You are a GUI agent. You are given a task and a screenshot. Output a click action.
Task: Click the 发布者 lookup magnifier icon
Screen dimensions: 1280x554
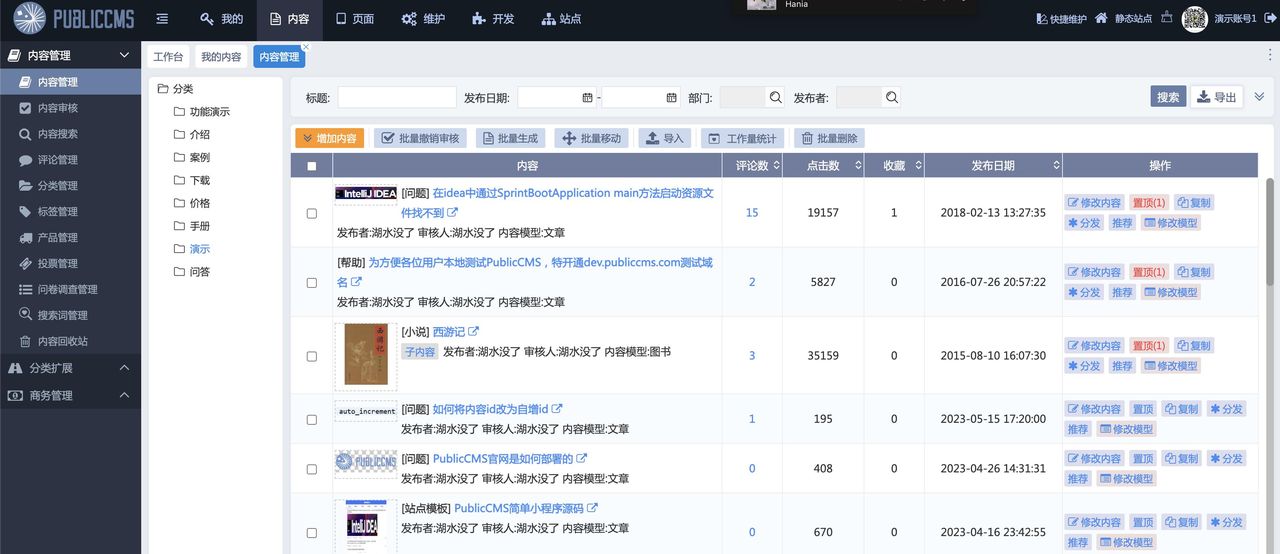(x=891, y=97)
